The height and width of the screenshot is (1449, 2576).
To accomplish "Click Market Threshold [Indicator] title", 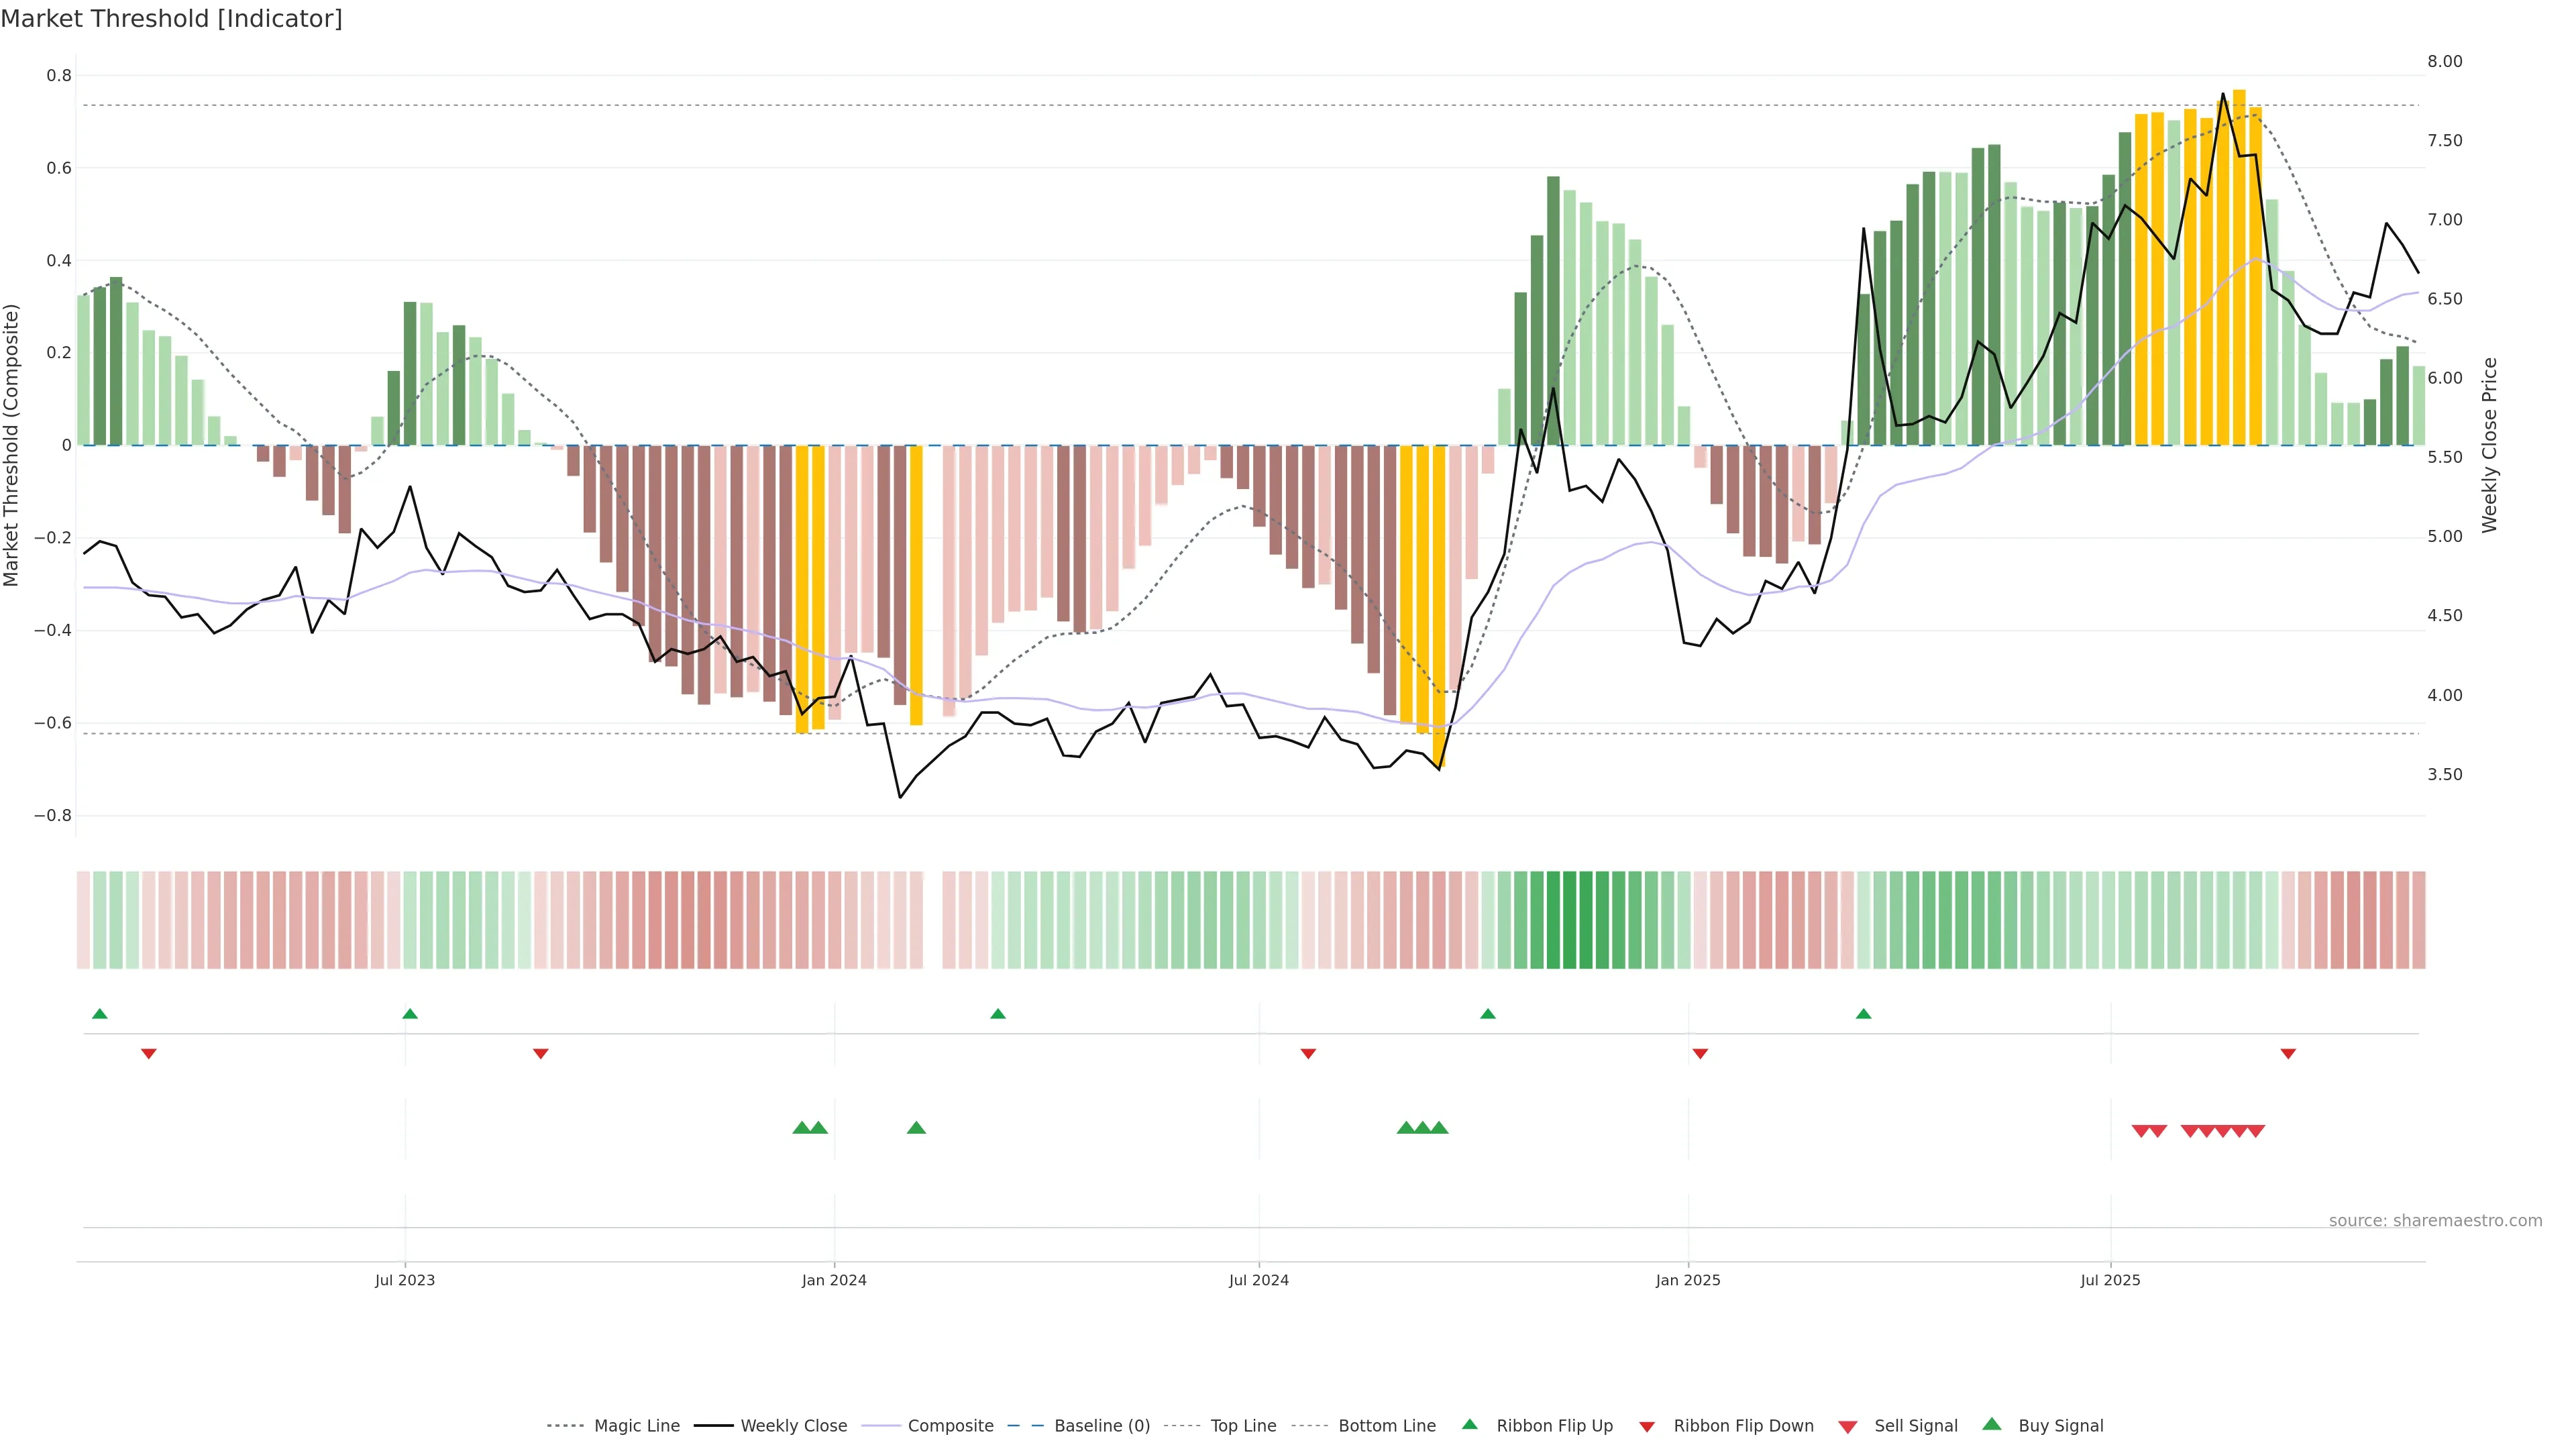I will [x=171, y=19].
